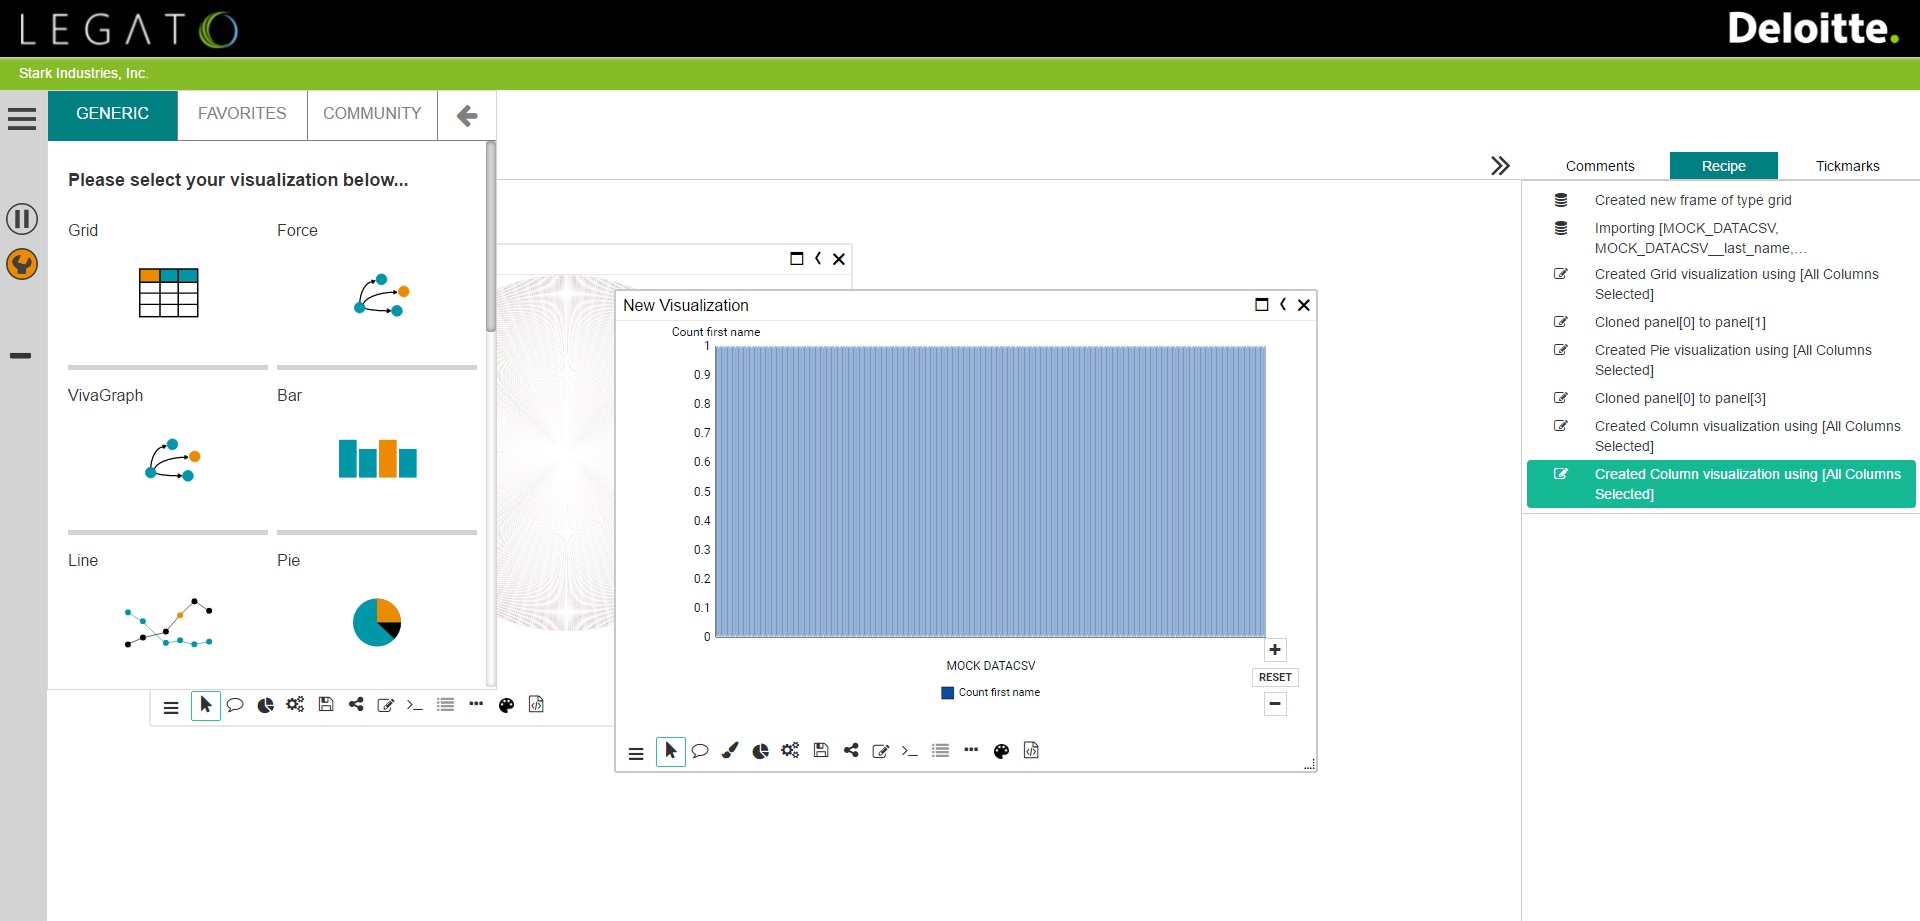Switch to the FAVORITES tab
This screenshot has height=921, width=1920.
click(242, 115)
